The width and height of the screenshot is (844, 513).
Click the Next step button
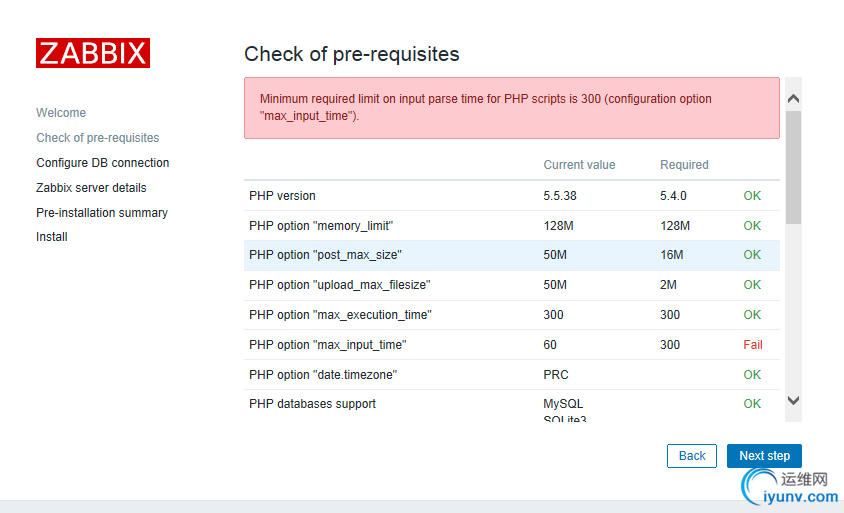[x=764, y=456]
